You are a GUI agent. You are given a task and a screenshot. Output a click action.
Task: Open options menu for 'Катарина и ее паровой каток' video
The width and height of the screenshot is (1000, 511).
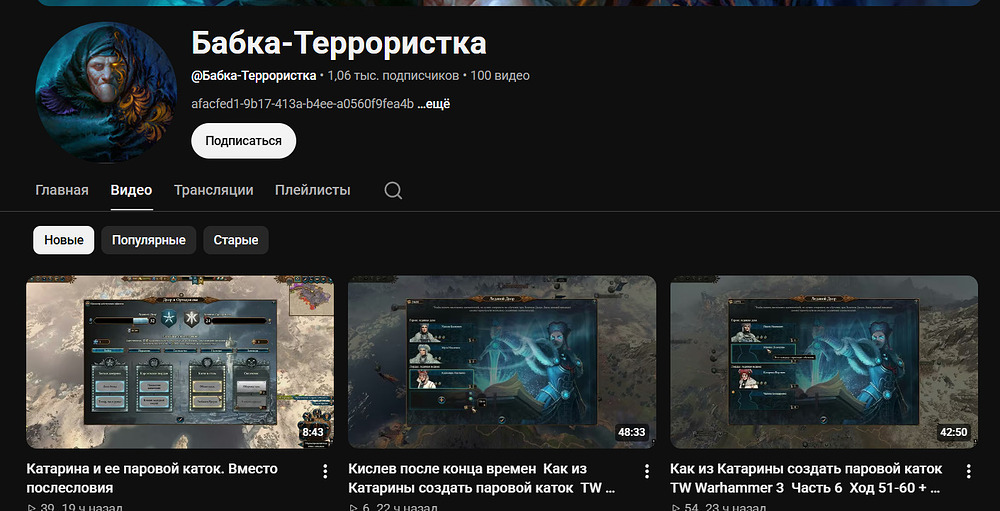point(325,471)
